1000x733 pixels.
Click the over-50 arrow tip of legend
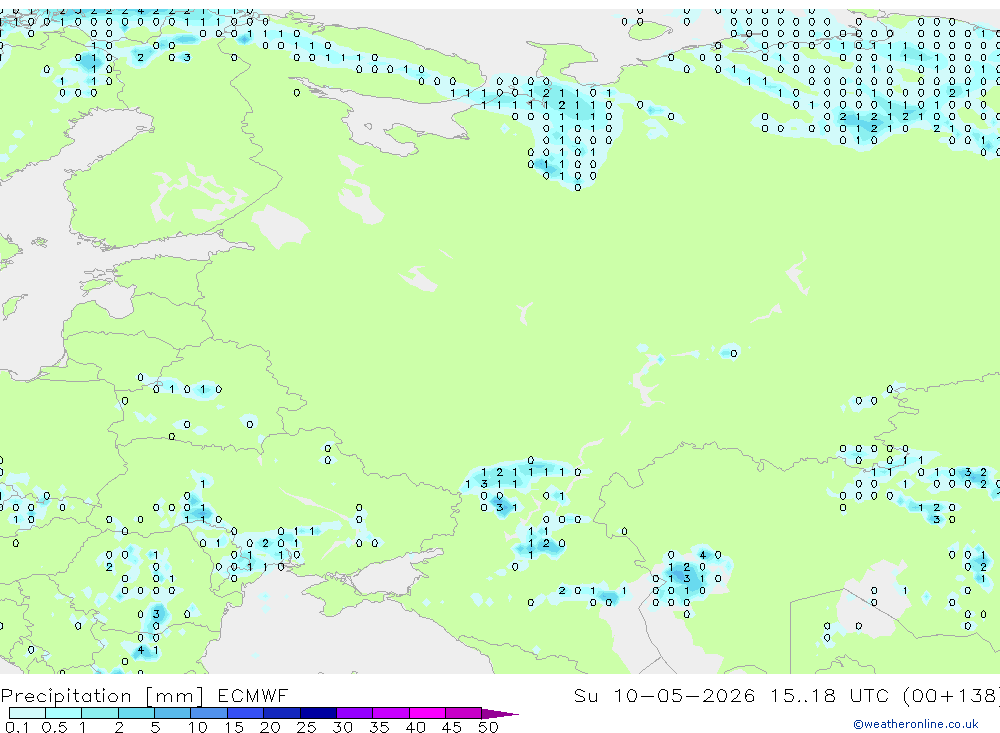500,713
